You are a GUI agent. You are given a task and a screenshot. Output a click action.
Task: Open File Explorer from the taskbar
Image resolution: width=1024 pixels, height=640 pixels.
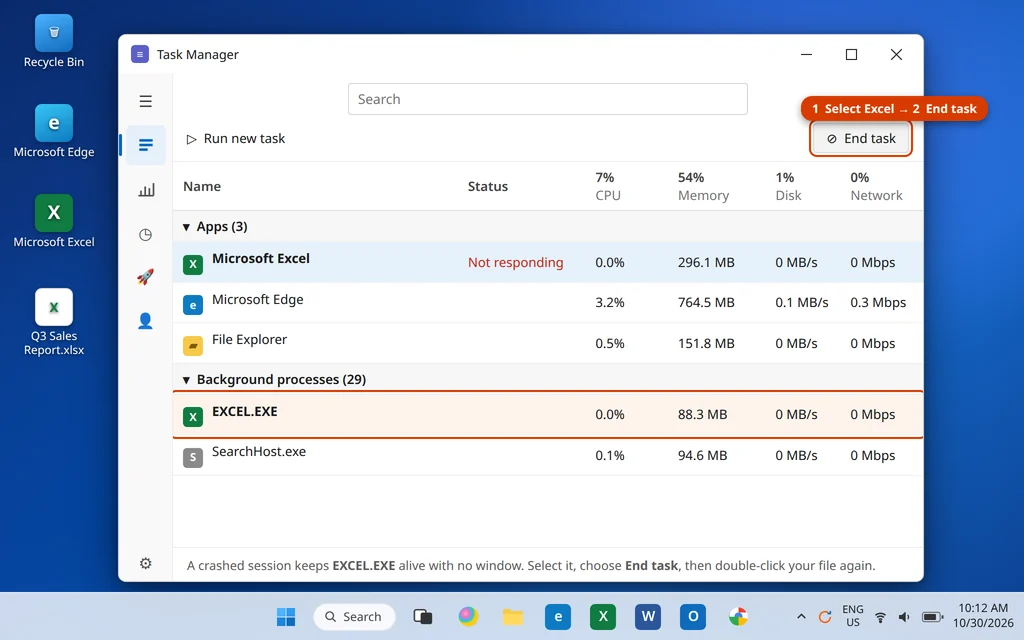[x=513, y=616]
